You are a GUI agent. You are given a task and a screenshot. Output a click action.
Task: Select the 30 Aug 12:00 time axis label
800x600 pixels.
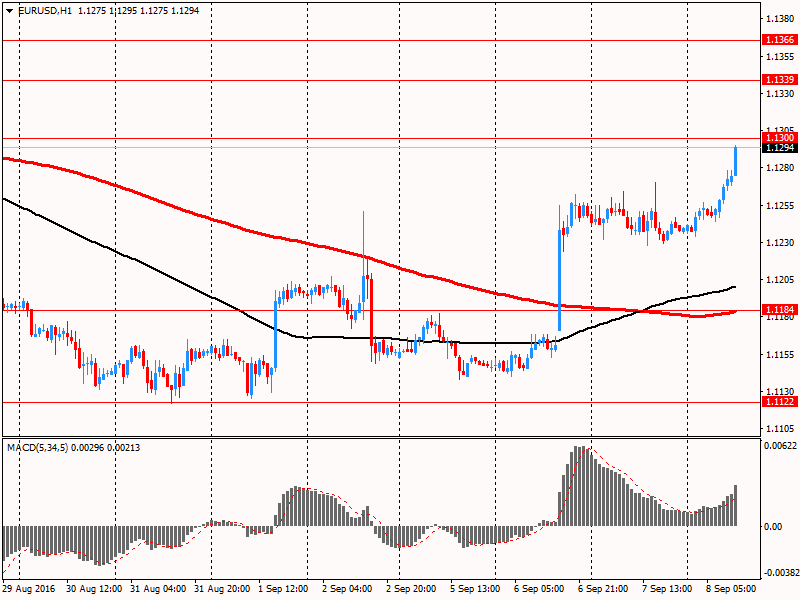pos(94,589)
